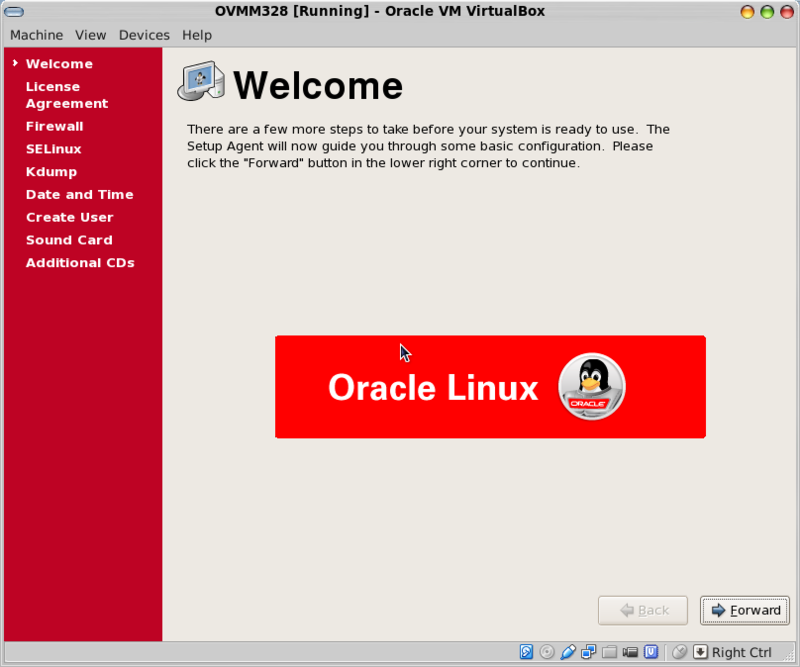Screen dimensions: 800x667
Task: Select Additional CDs in sidebar
Action: click(x=80, y=263)
